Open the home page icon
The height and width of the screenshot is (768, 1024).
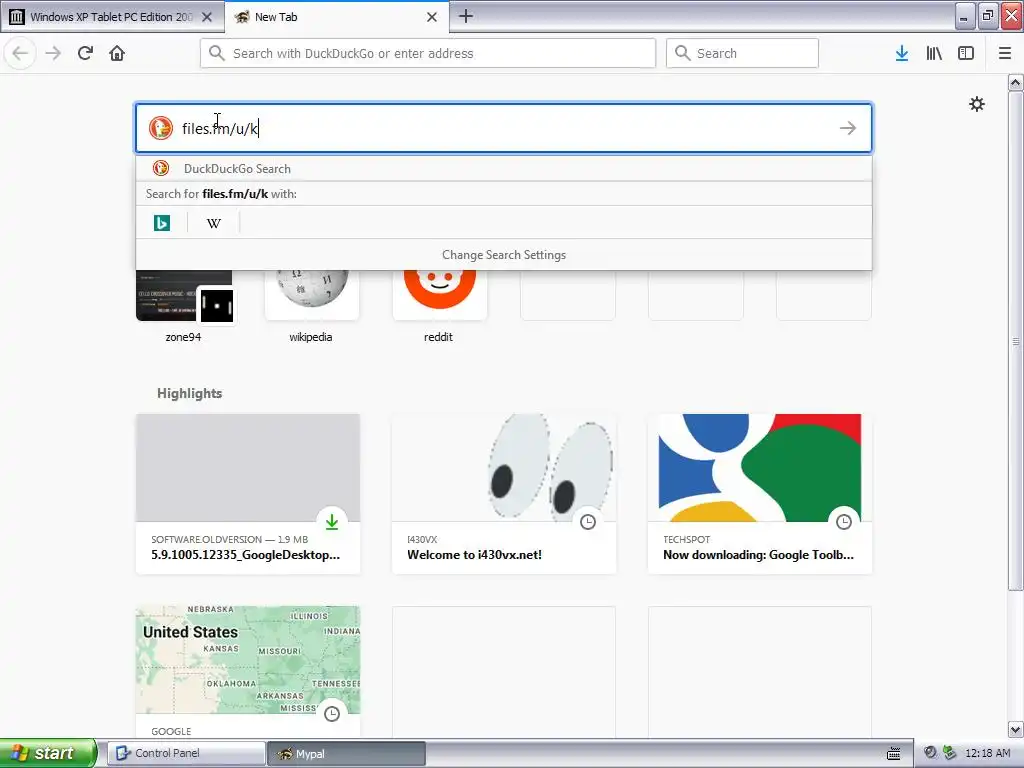[x=117, y=54]
